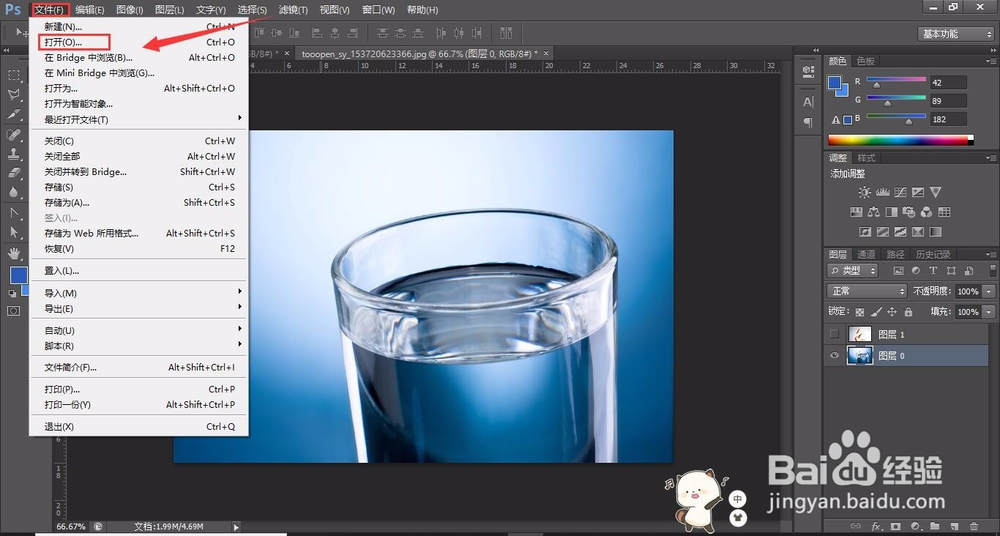The height and width of the screenshot is (536, 1000).
Task: Switch to the 样式 tab
Action: [x=866, y=158]
